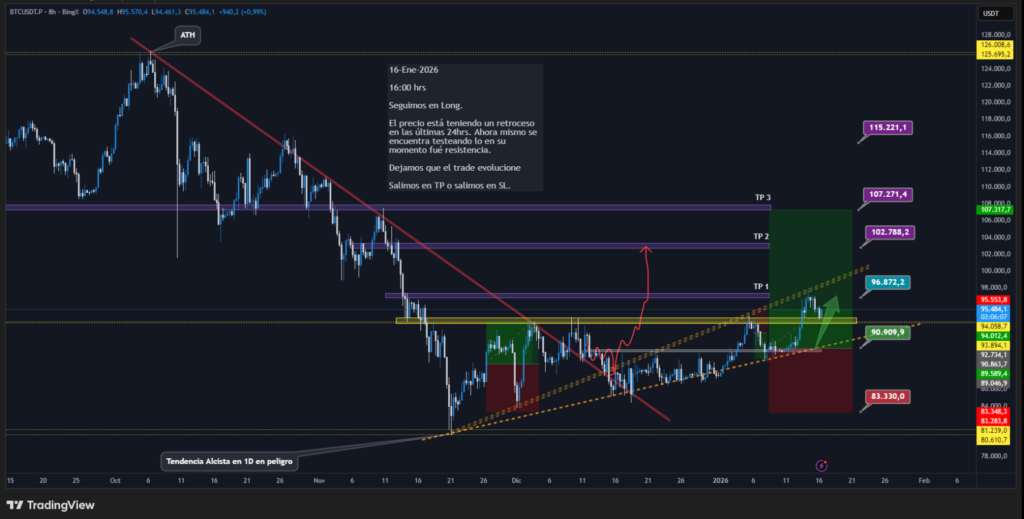Select the 102.788,2 purple price callout
Screen dimensions: 1024x519
[889, 232]
